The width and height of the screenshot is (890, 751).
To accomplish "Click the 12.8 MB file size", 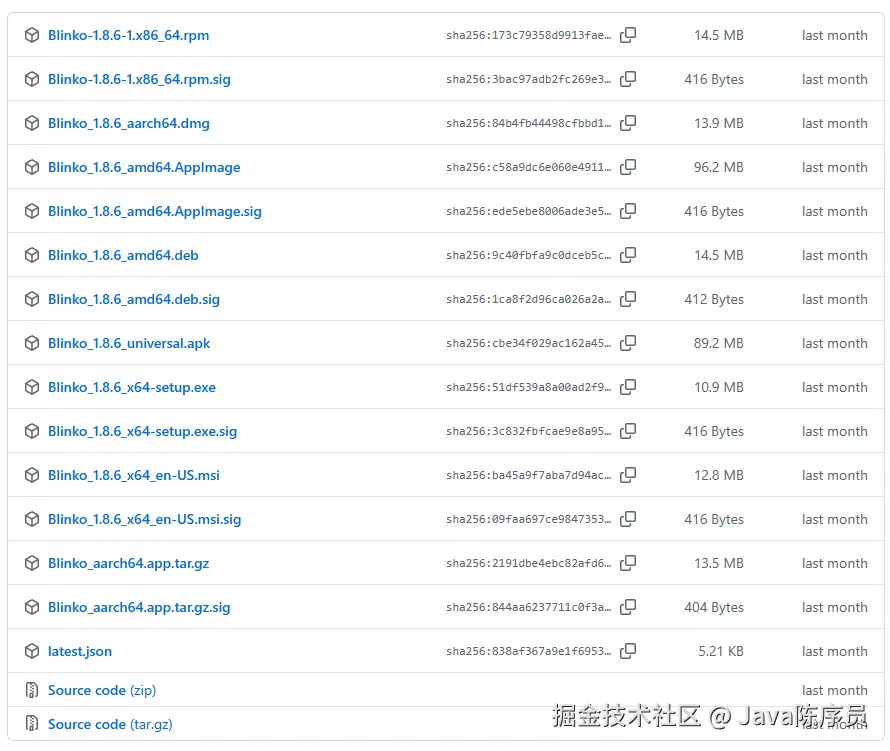I will click(719, 475).
